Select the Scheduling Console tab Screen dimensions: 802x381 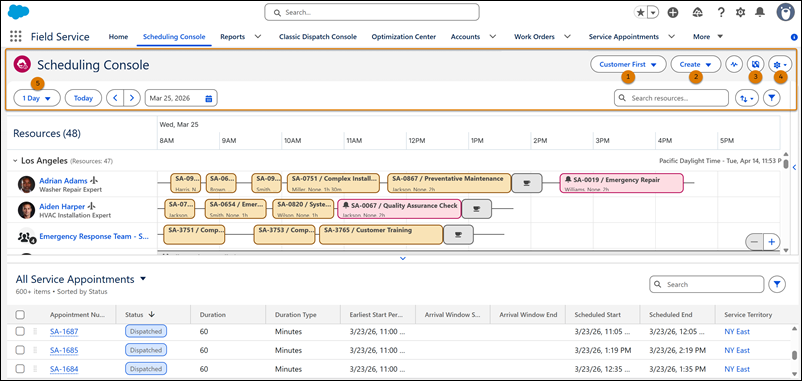tap(174, 37)
